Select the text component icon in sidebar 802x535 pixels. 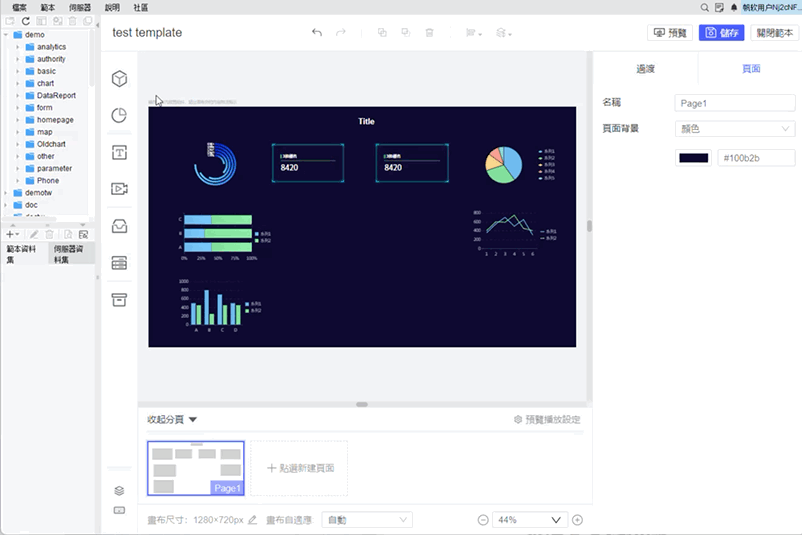pos(119,153)
